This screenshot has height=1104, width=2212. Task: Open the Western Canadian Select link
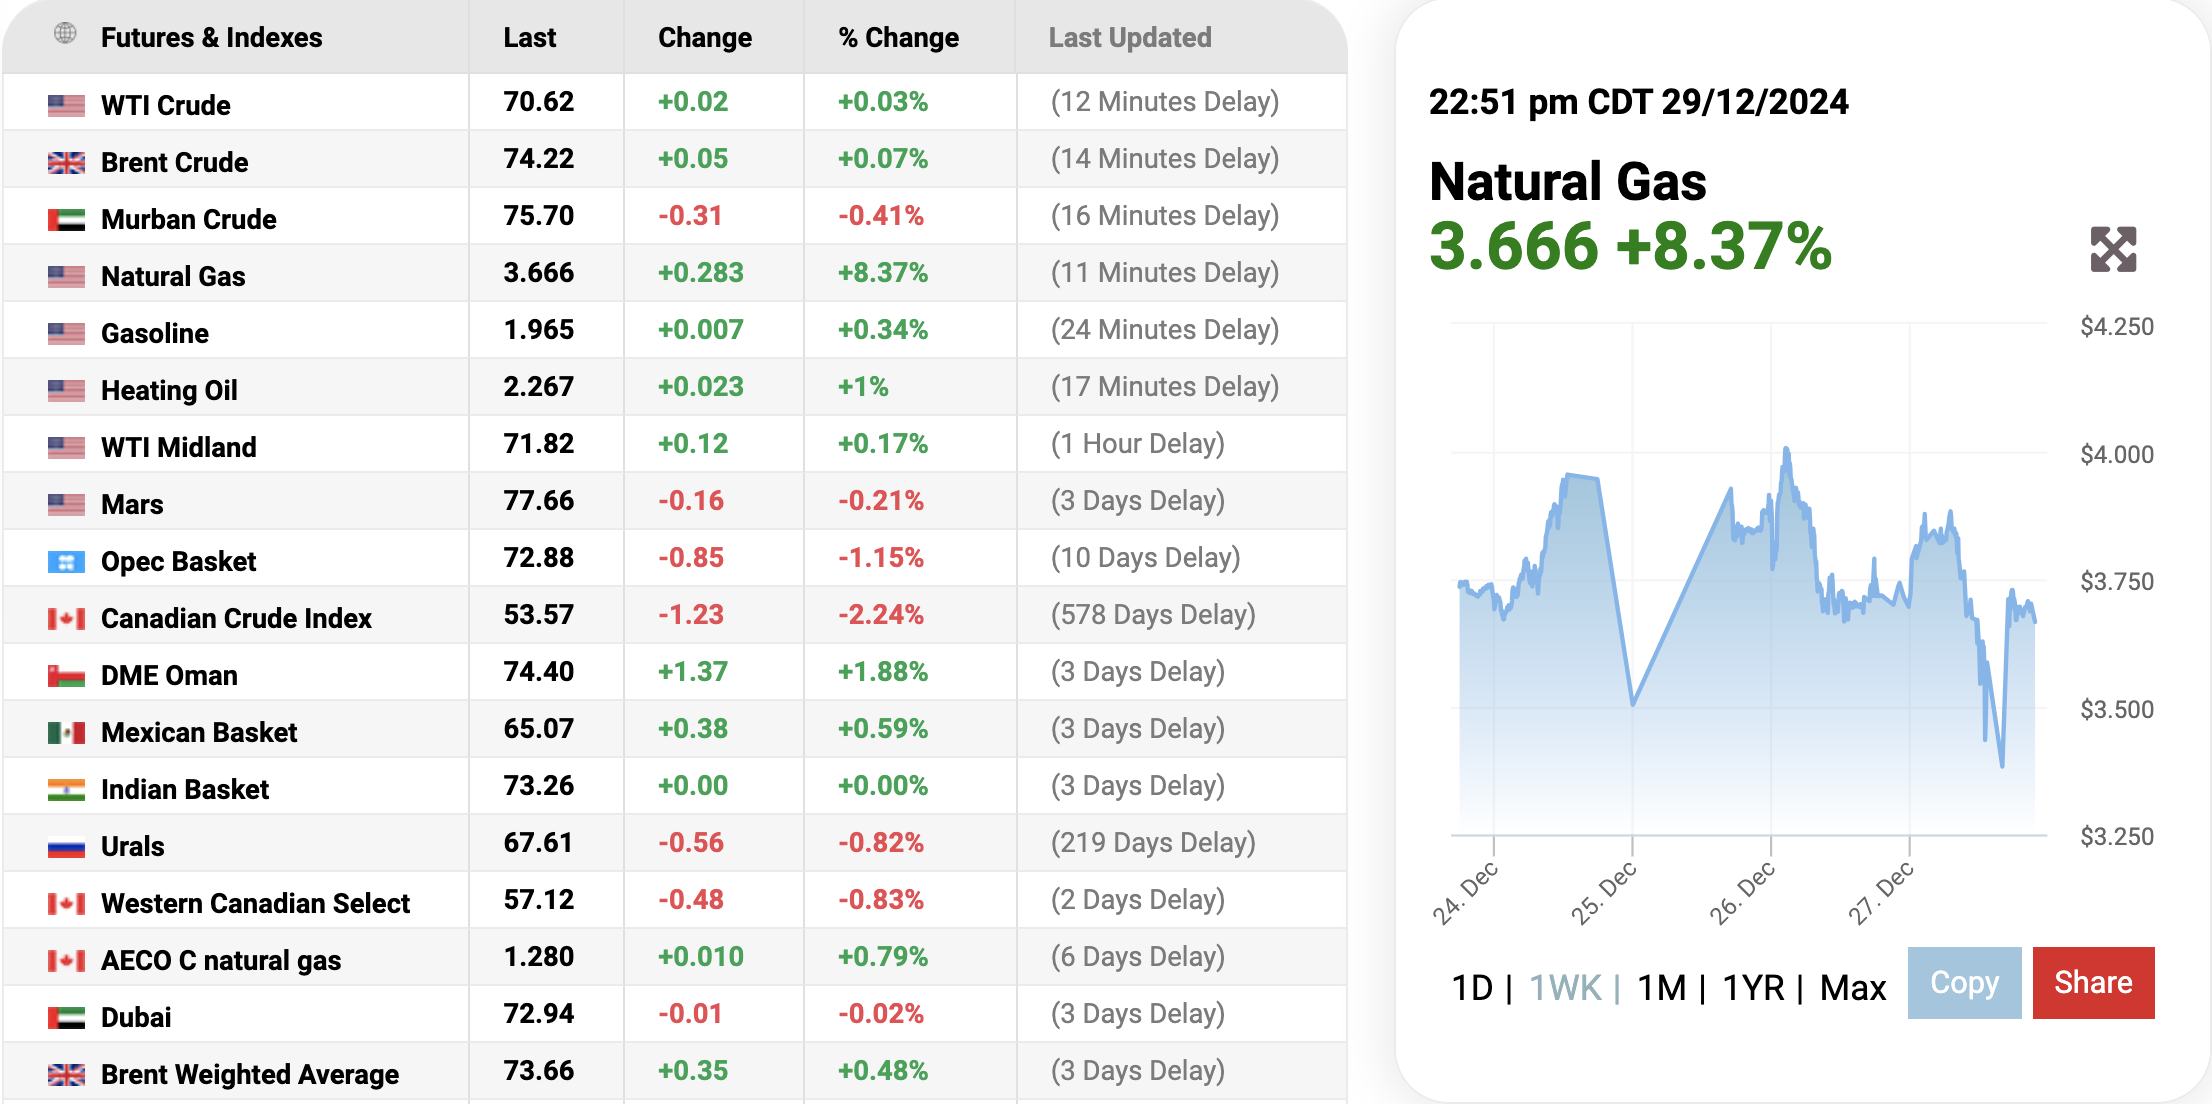(255, 903)
